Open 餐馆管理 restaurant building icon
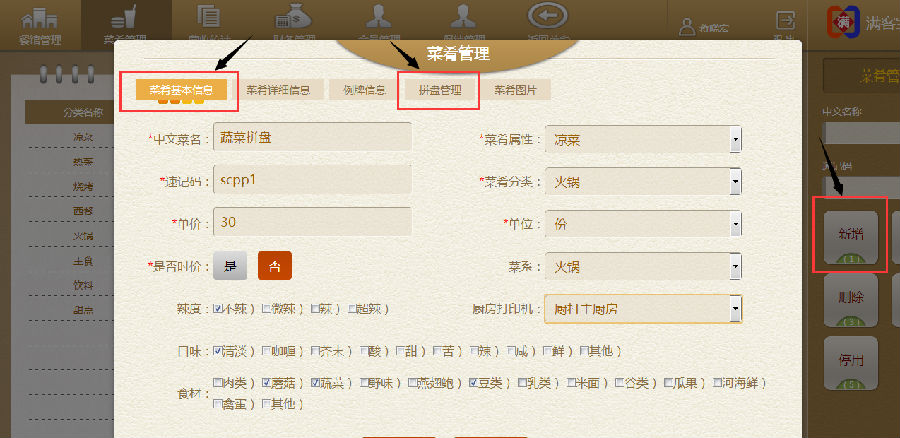 38,20
